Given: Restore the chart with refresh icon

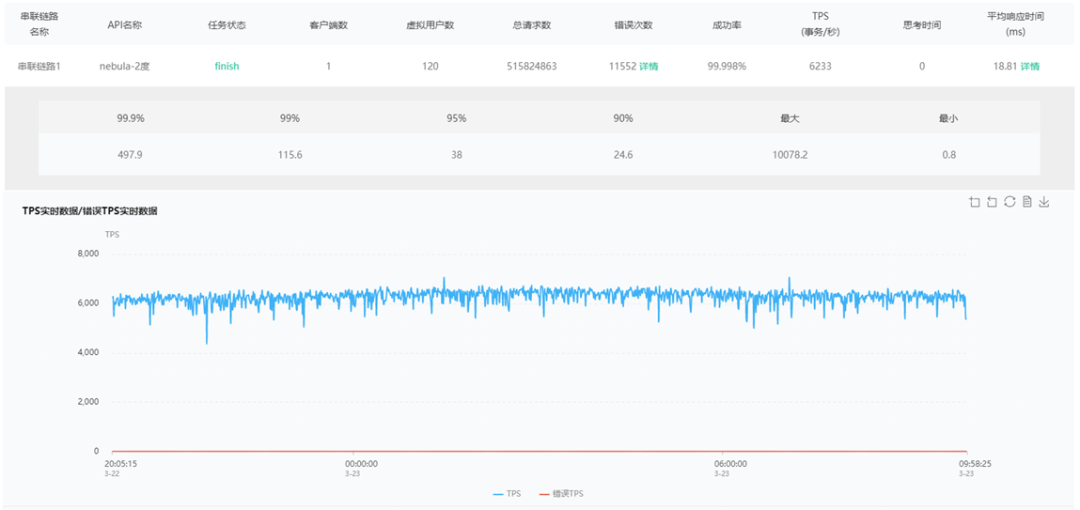Looking at the screenshot, I should (1010, 201).
